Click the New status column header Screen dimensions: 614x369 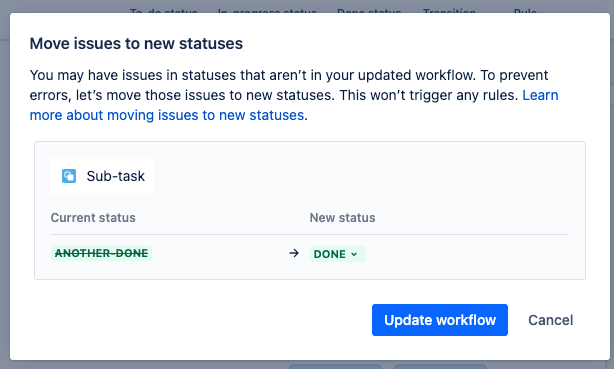(342, 218)
